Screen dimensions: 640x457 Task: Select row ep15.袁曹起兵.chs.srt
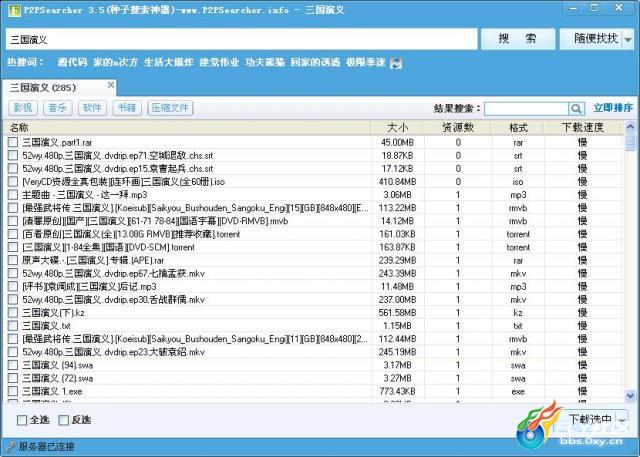(x=313, y=169)
